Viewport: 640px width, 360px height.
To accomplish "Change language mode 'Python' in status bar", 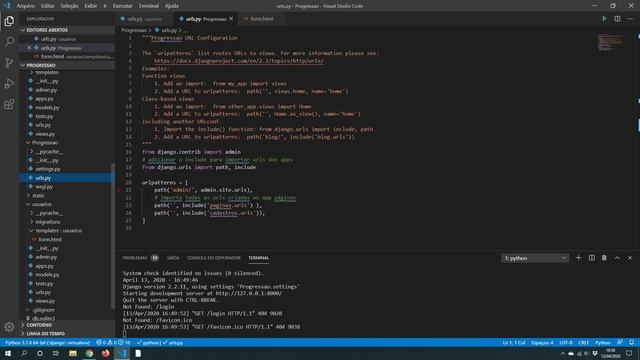I will pyautogui.click(x=603, y=342).
